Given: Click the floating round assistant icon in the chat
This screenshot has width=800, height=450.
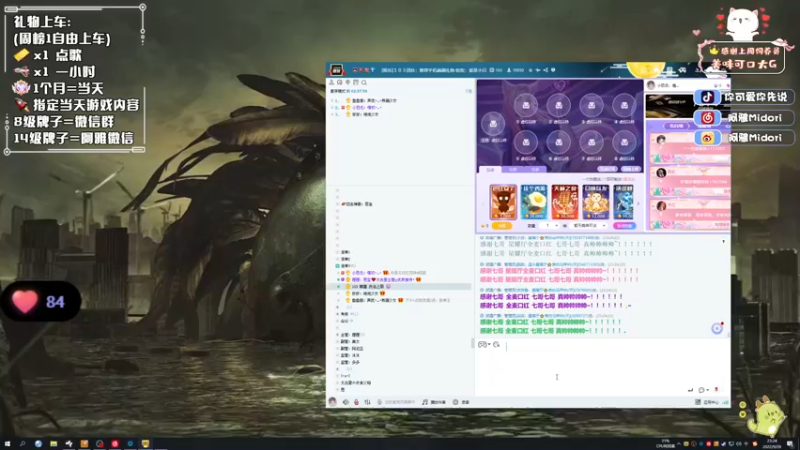Looking at the screenshot, I should (717, 329).
